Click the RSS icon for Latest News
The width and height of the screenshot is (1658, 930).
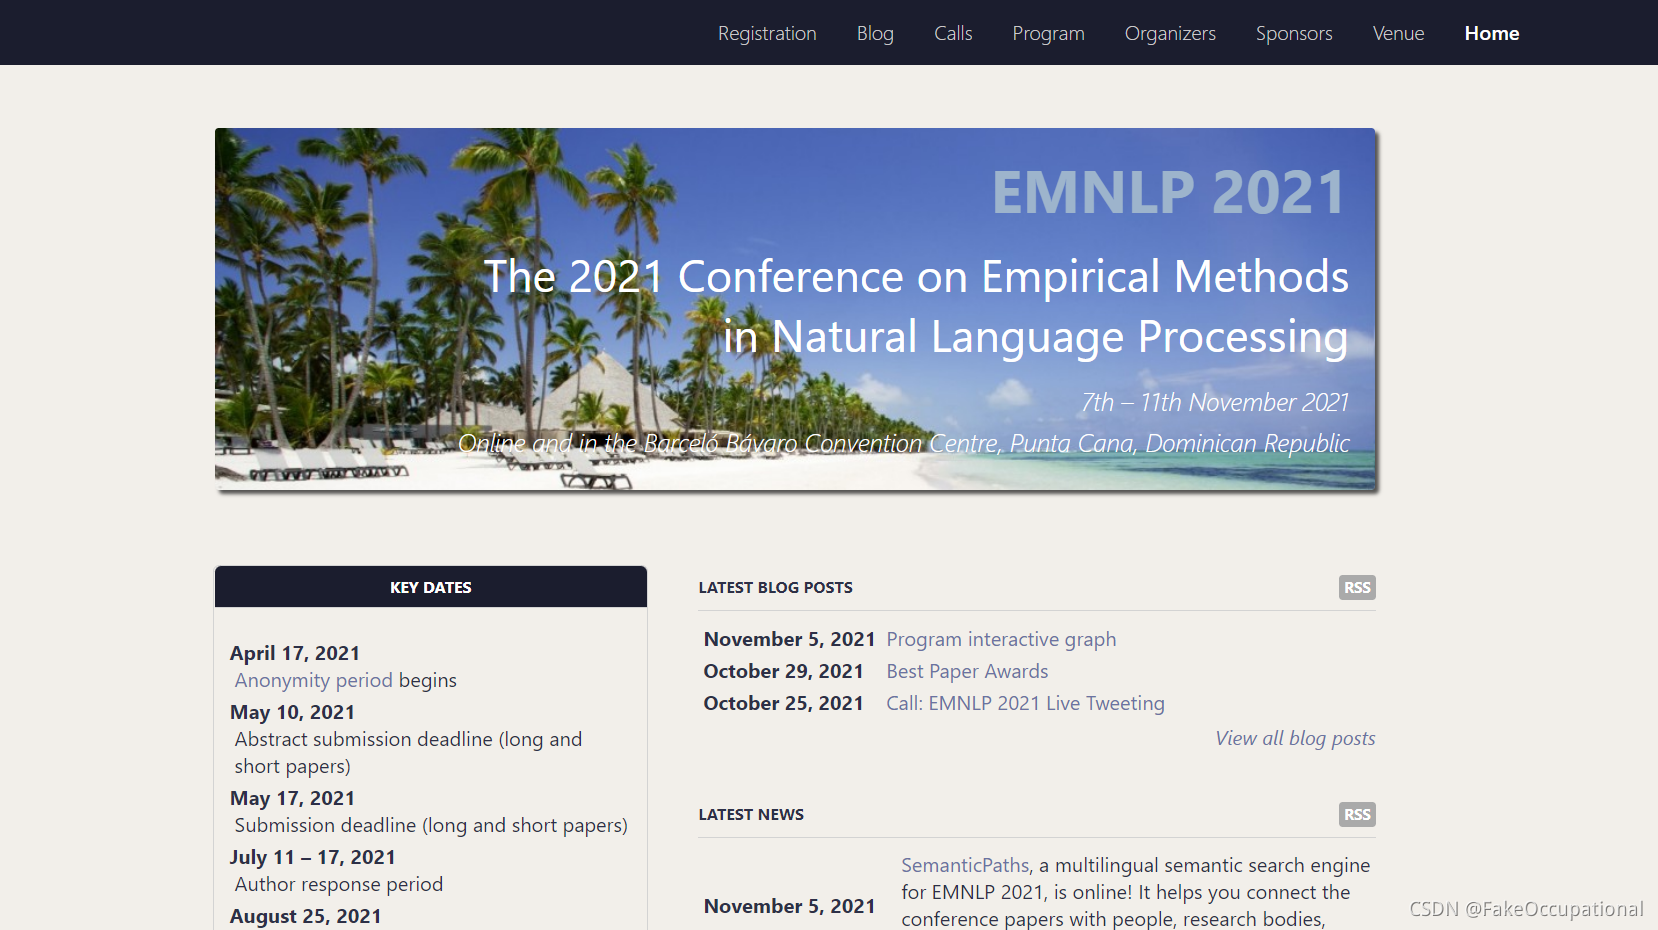(x=1357, y=814)
